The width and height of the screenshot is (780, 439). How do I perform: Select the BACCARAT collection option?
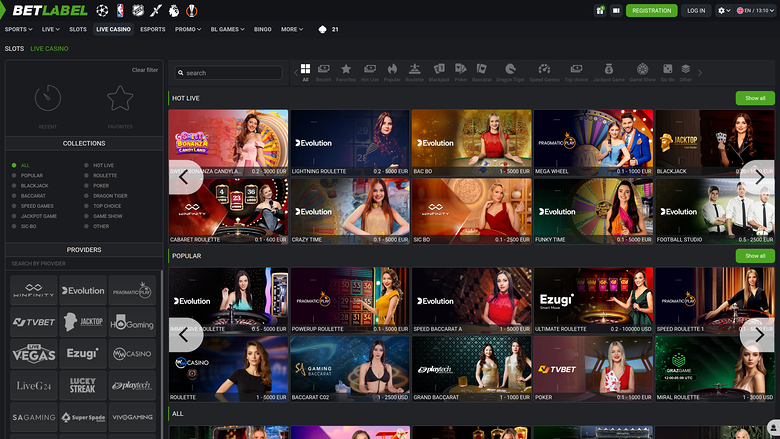tap(28, 196)
